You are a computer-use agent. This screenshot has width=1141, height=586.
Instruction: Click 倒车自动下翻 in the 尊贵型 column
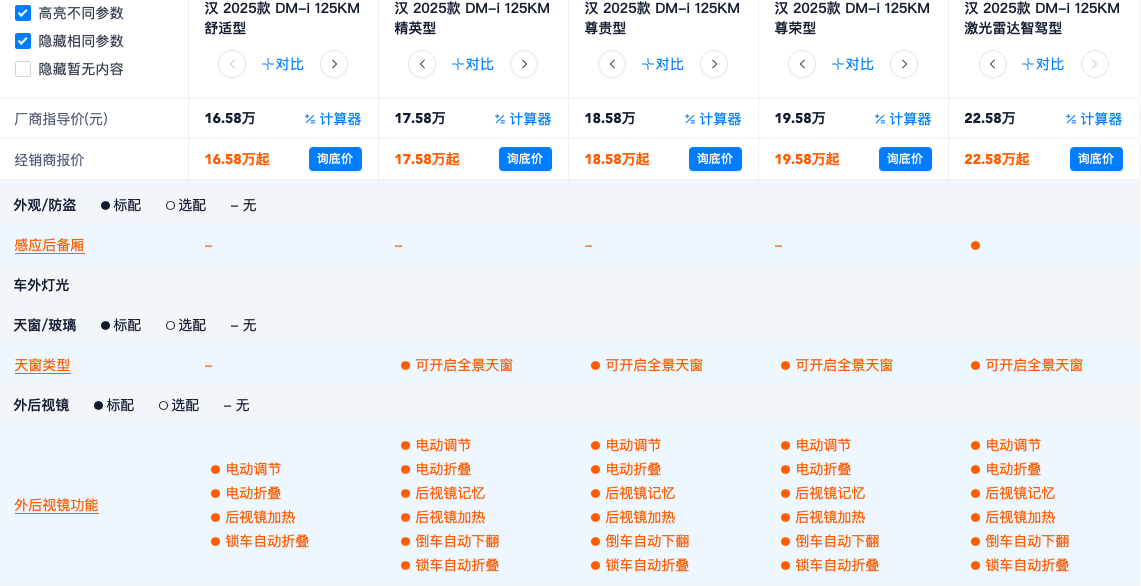(647, 542)
